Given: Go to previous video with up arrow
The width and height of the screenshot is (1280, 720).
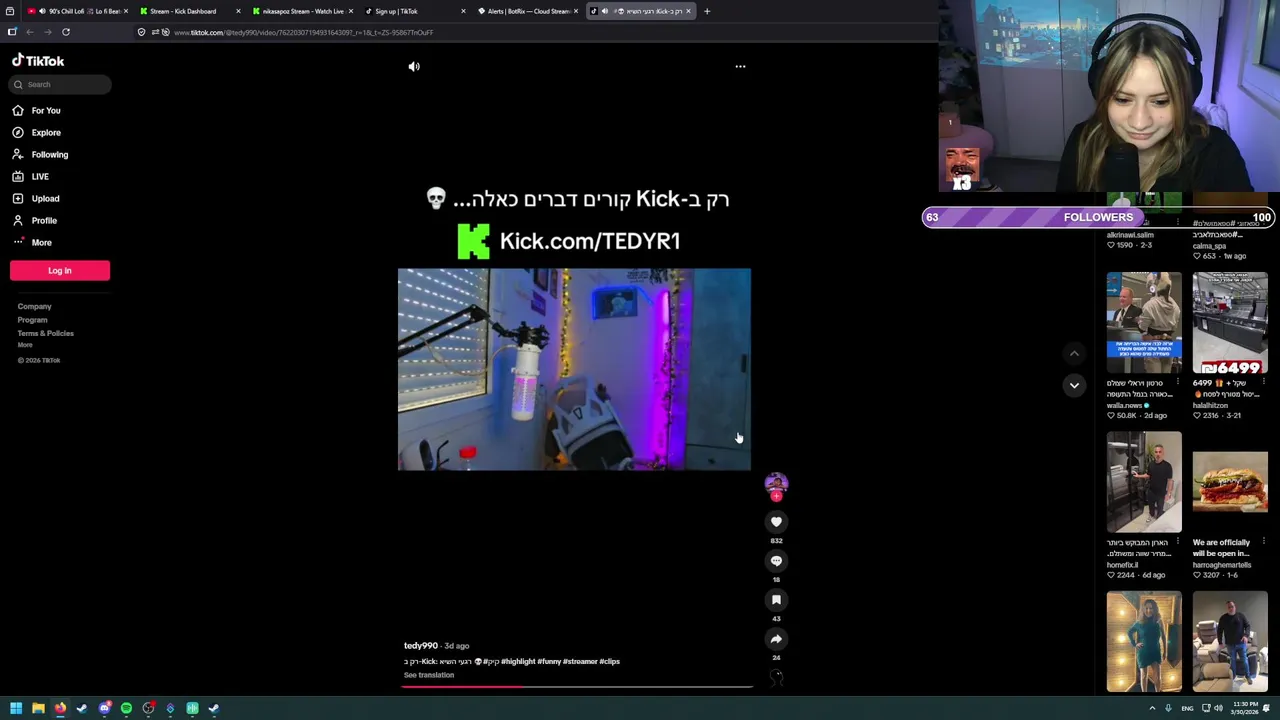Looking at the screenshot, I should point(1074,353).
